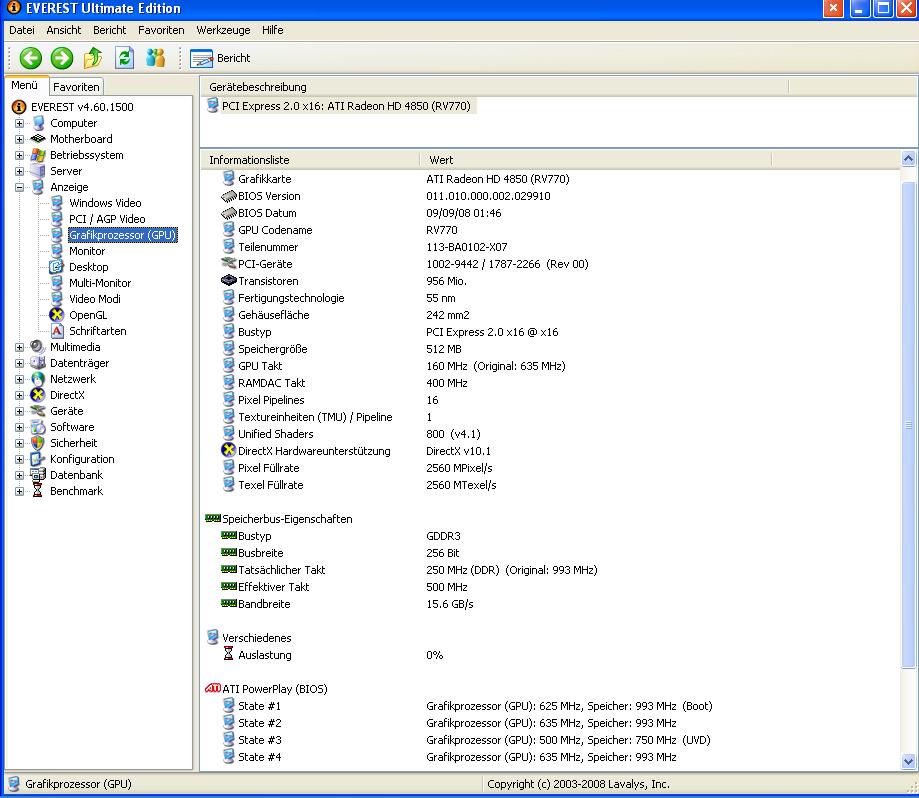Select PCI / AGP Video in the tree
Image resolution: width=919 pixels, height=798 pixels.
coord(107,219)
